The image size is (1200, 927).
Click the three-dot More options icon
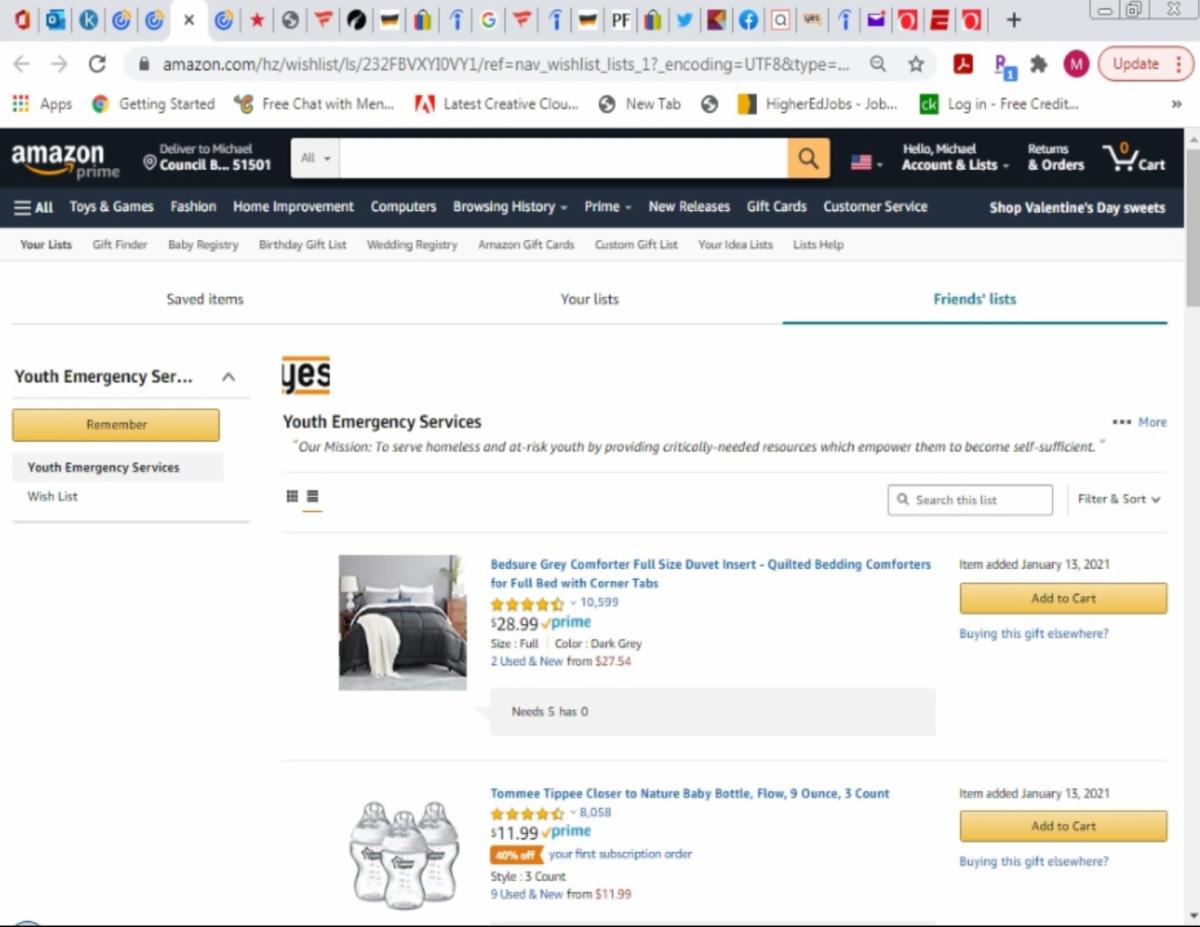pyautogui.click(x=1121, y=422)
